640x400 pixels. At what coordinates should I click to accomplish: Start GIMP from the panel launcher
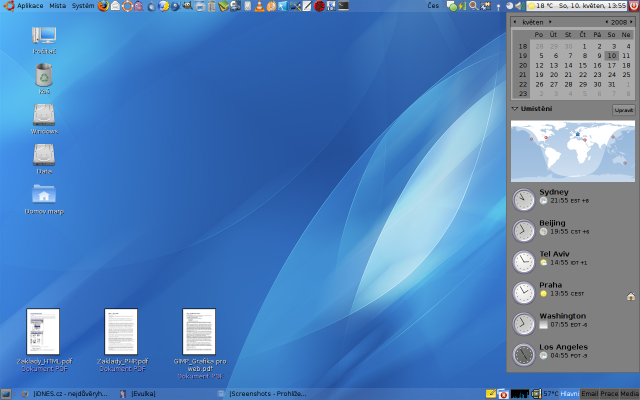tap(187, 6)
